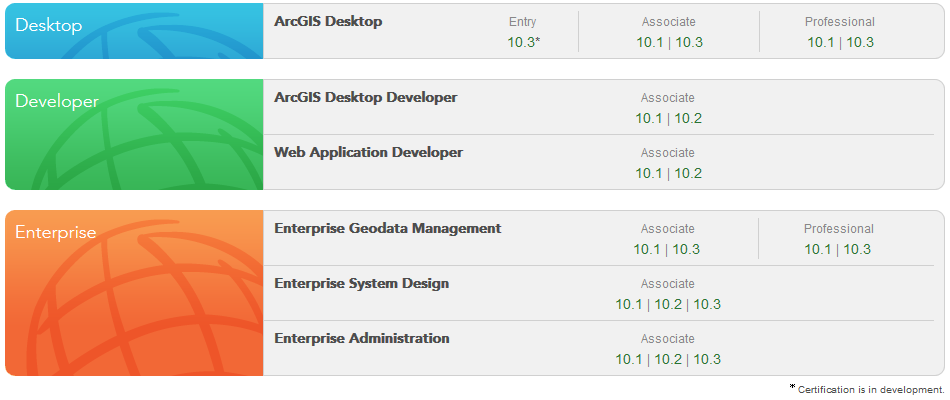Click the Enterprise Administration title
950x400 pixels.
coord(362,338)
